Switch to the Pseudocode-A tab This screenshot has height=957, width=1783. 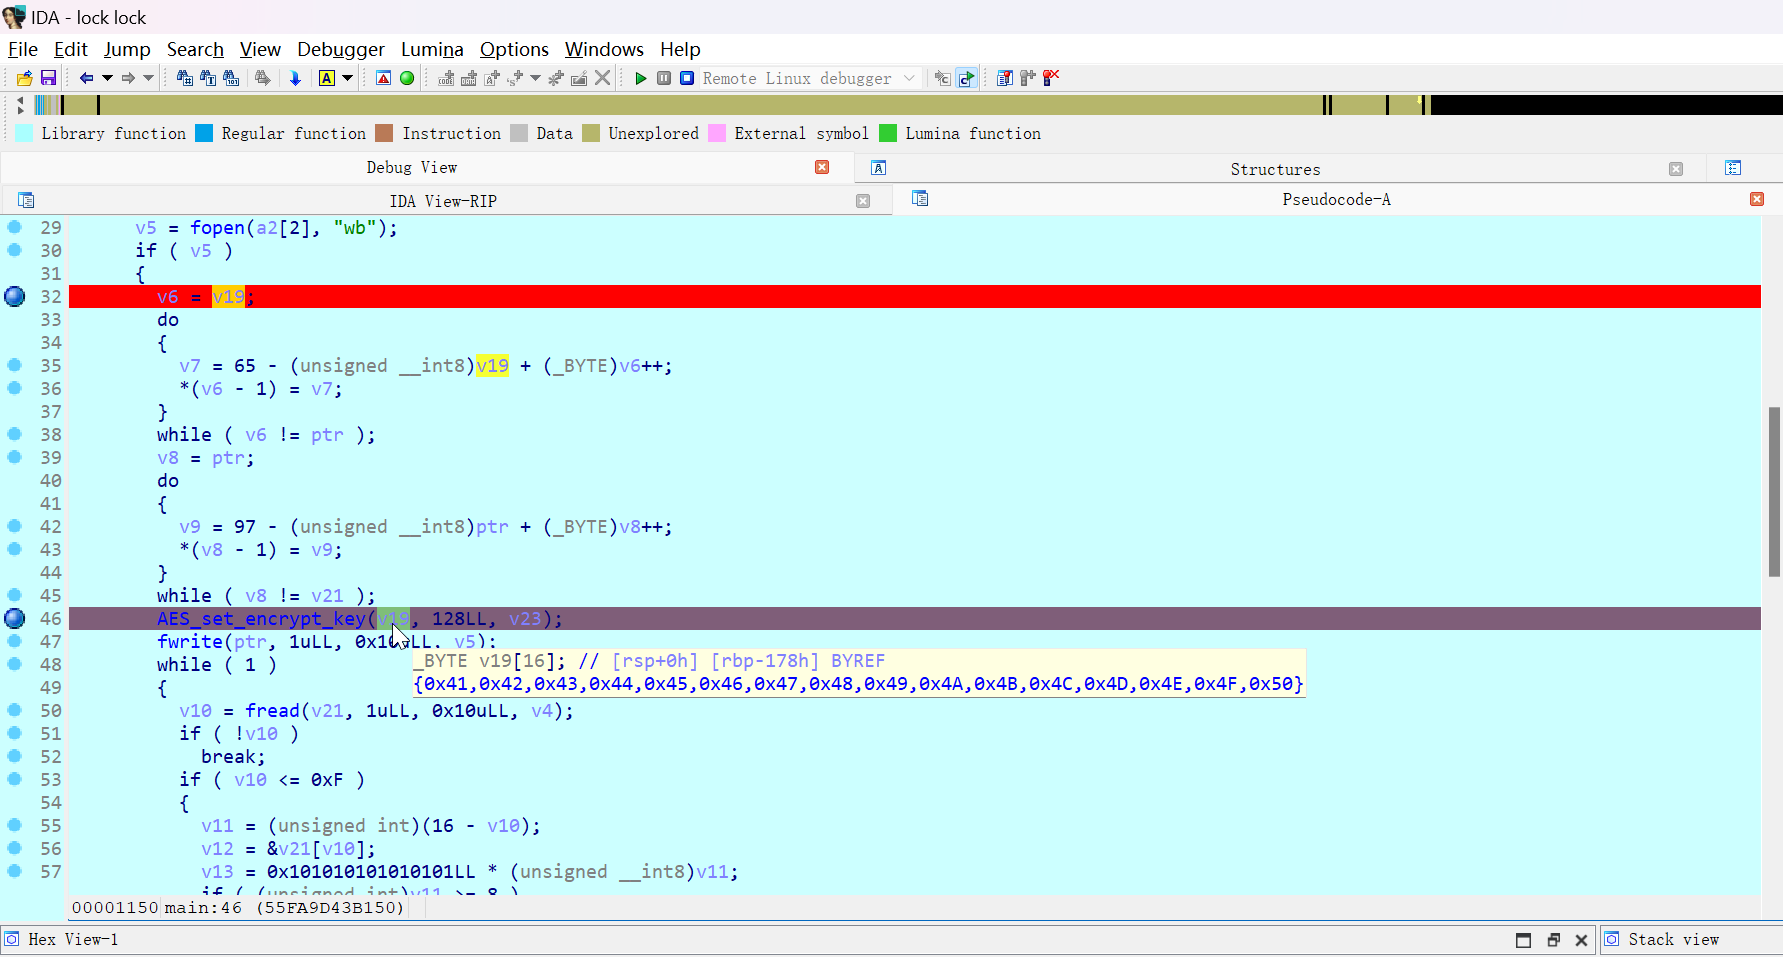tap(1336, 199)
